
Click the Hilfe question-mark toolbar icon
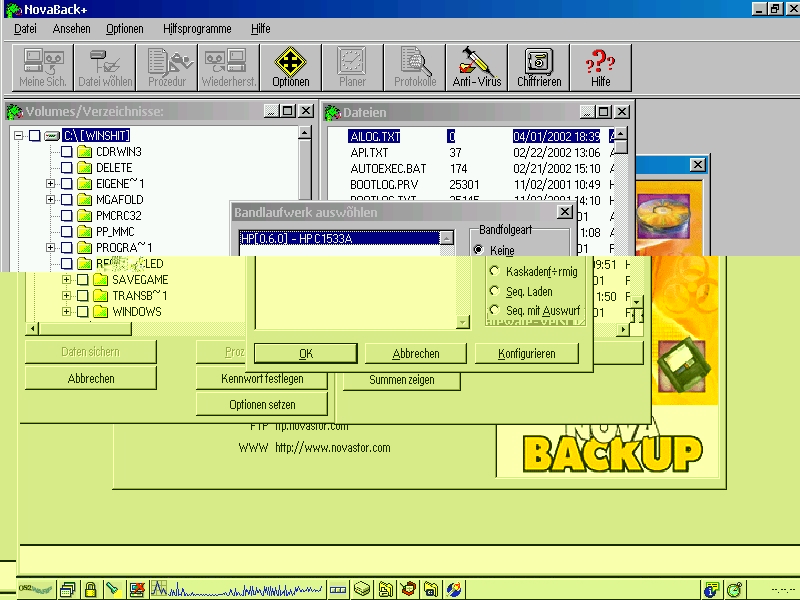pyautogui.click(x=601, y=67)
